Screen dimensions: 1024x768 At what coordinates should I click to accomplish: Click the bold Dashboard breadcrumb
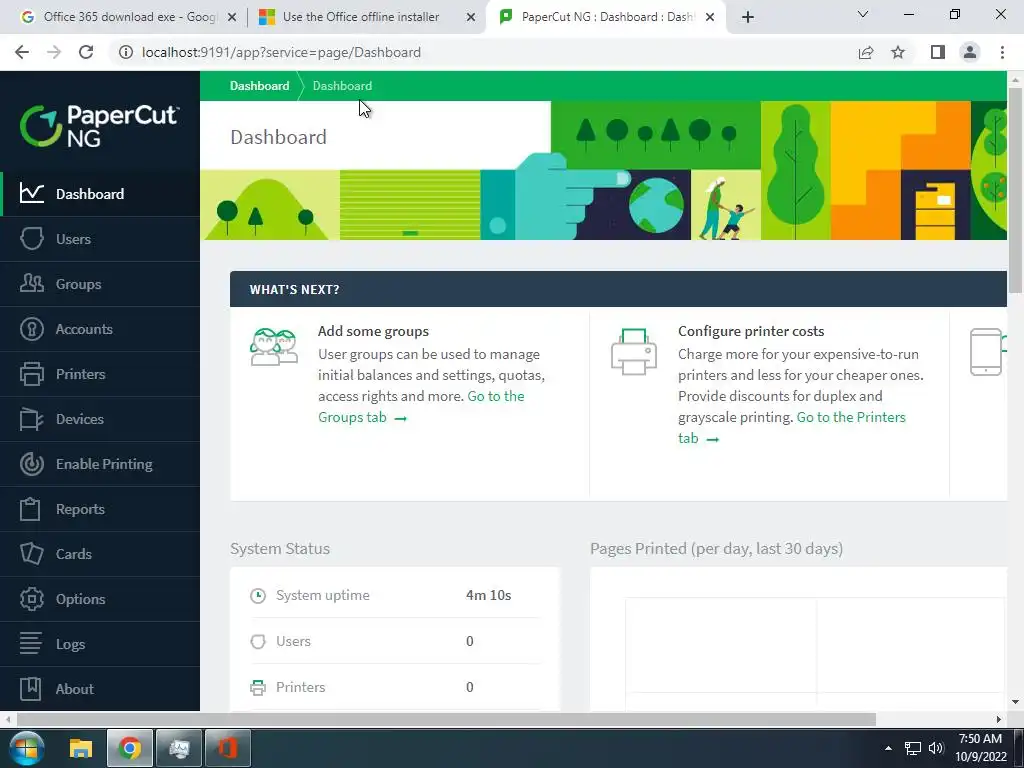(259, 86)
